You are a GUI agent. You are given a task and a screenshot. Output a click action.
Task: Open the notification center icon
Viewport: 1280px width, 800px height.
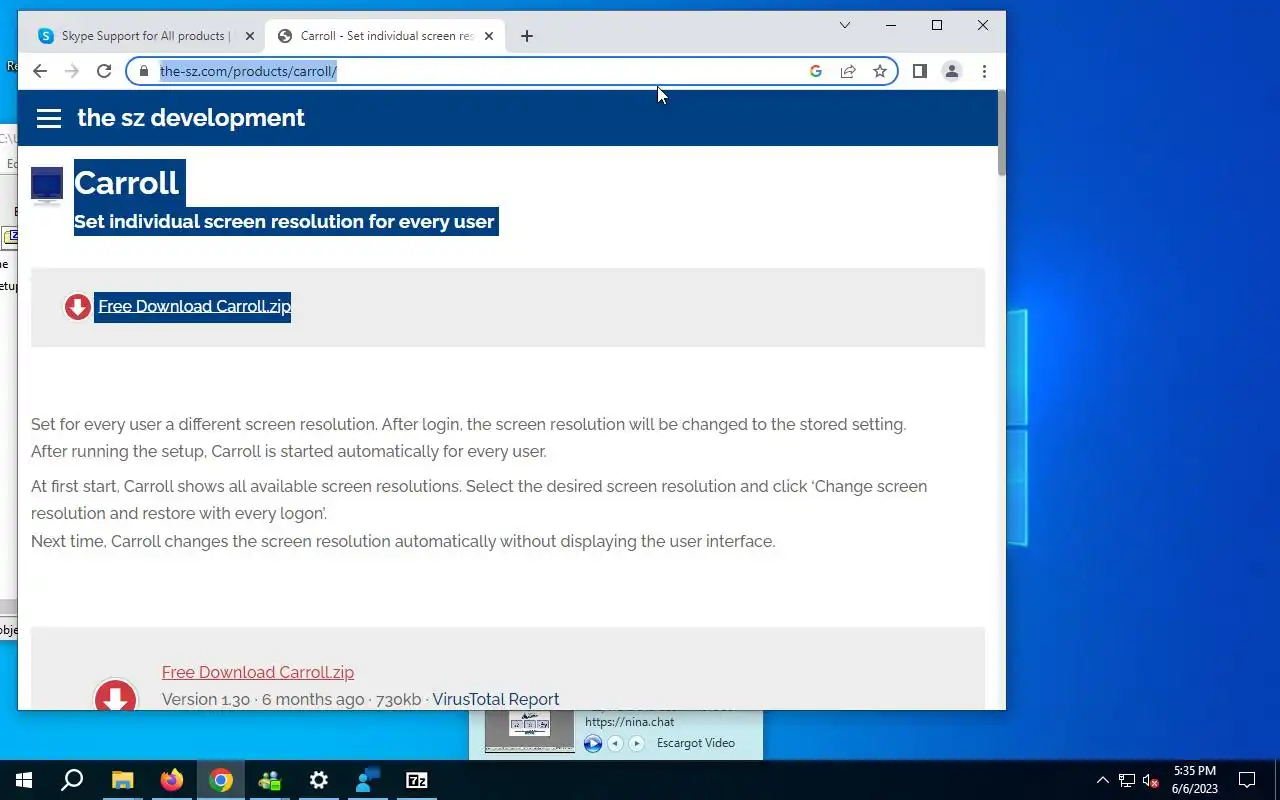1247,780
